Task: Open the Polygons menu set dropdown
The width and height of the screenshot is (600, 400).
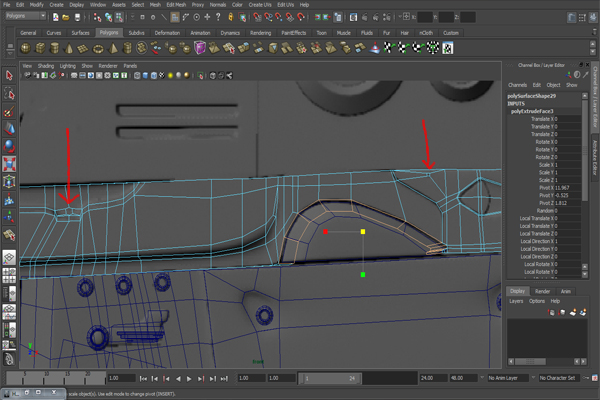Action: pos(26,16)
